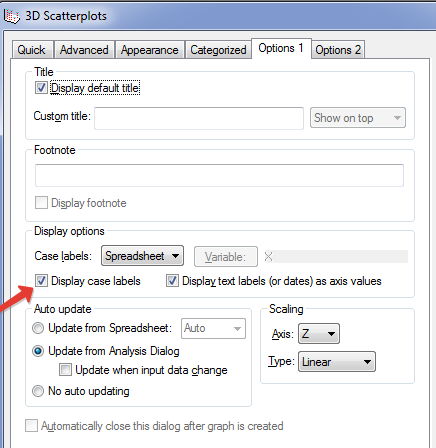The height and width of the screenshot is (448, 436).
Task: Switch to the Quick tab
Action: coord(32,50)
